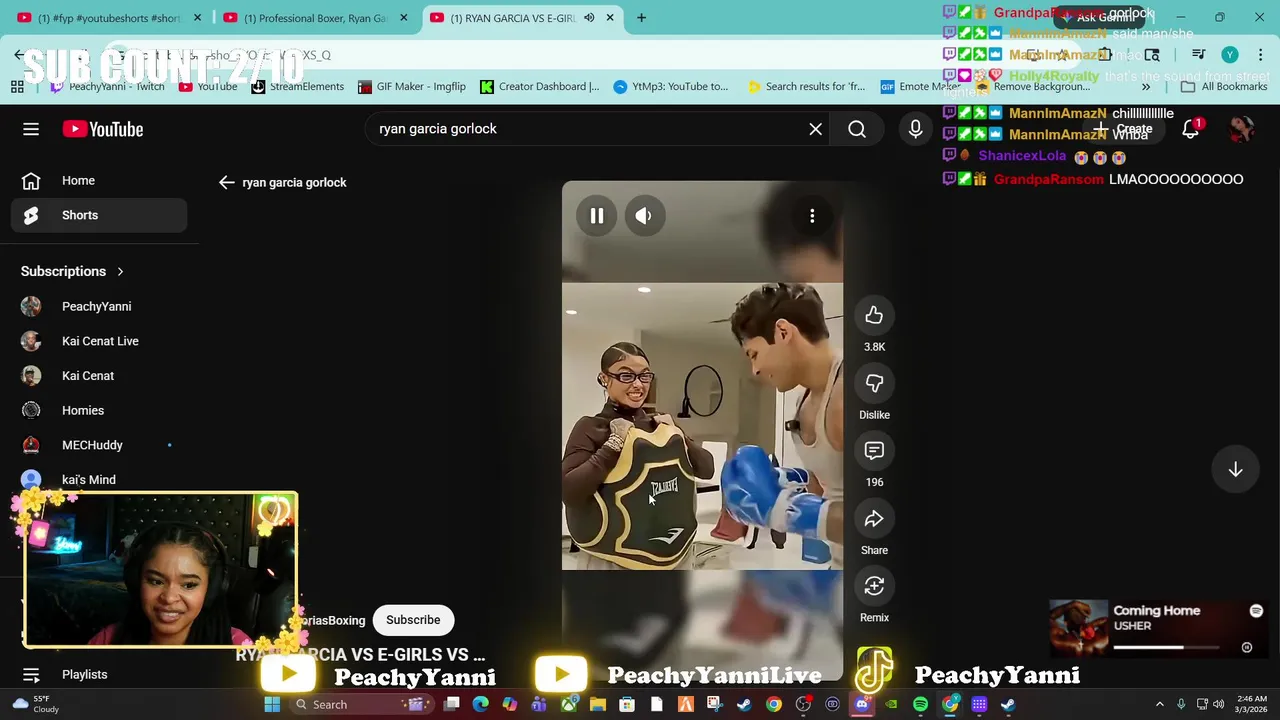The height and width of the screenshot is (720, 1280).
Task: Show more bookmarks with the double chevron
Action: (1146, 87)
